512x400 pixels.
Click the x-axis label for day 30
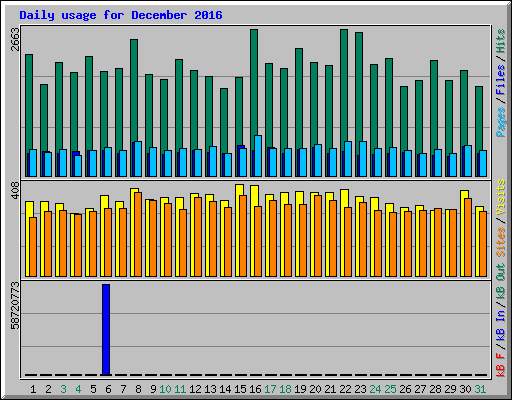465,389
